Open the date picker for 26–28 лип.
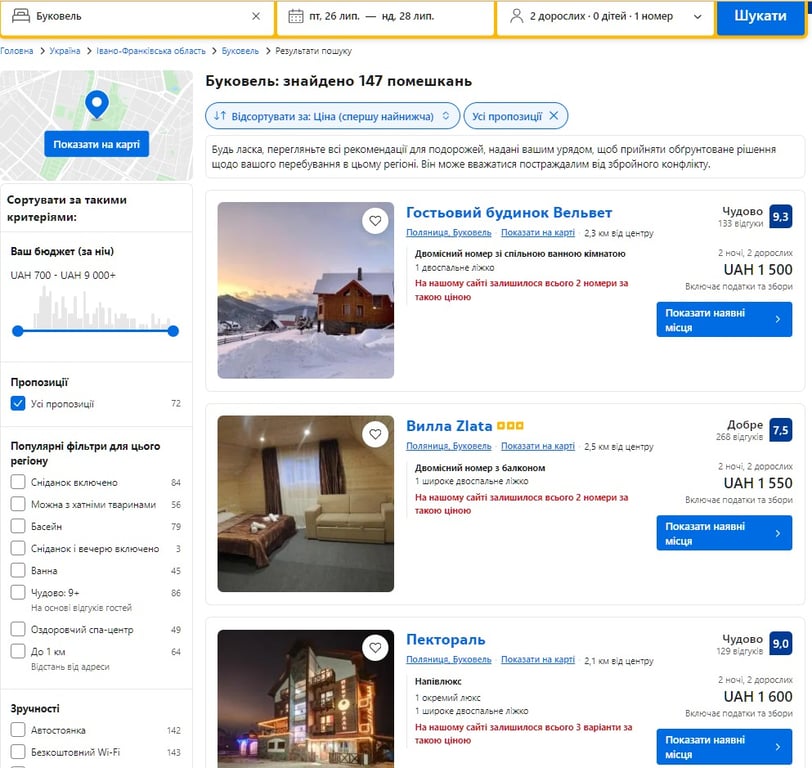The height and width of the screenshot is (768, 812). point(386,17)
